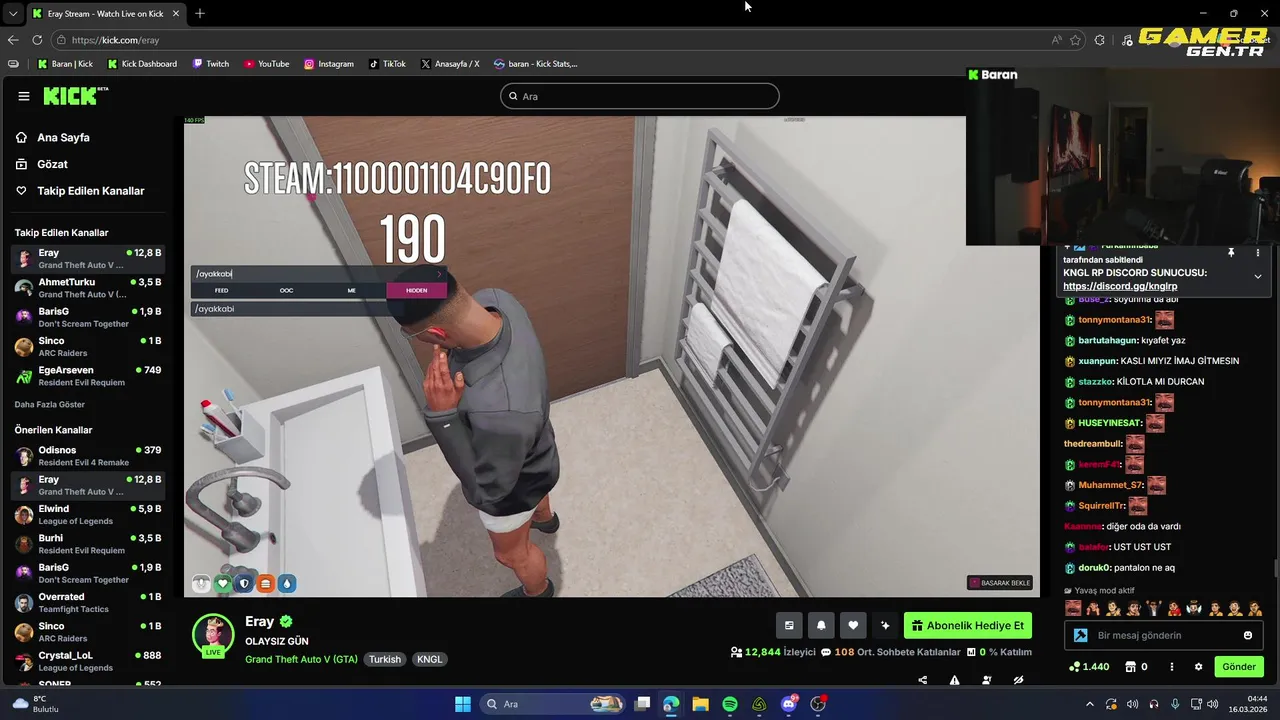Select the KNGL tag
This screenshot has width=1280, height=720.
(429, 660)
